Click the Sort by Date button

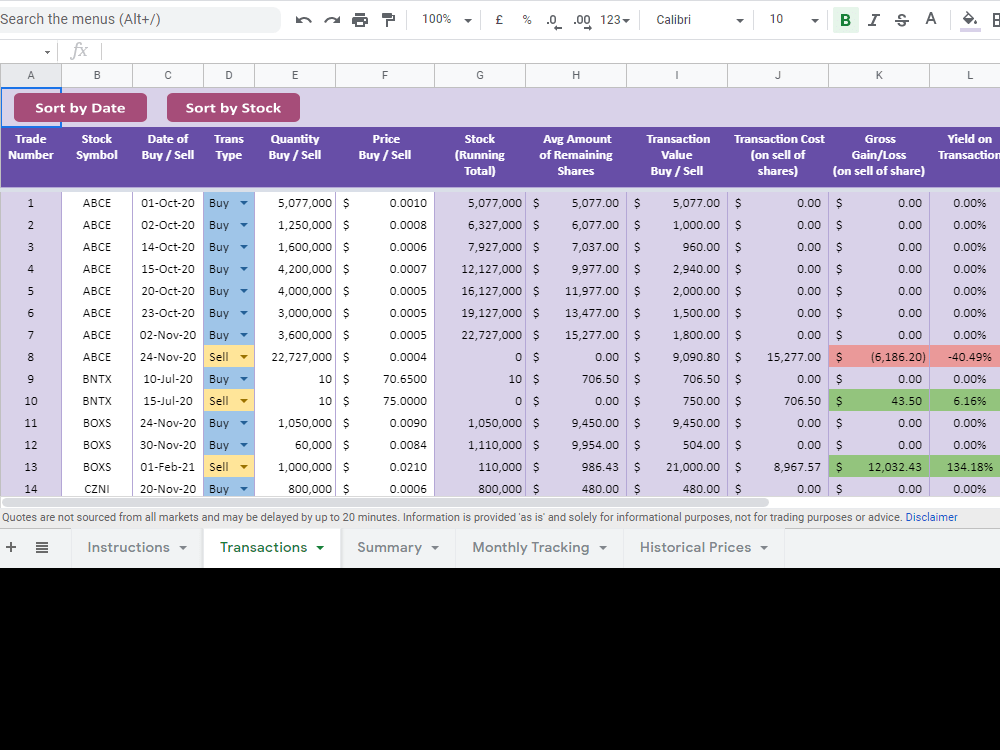pos(79,107)
